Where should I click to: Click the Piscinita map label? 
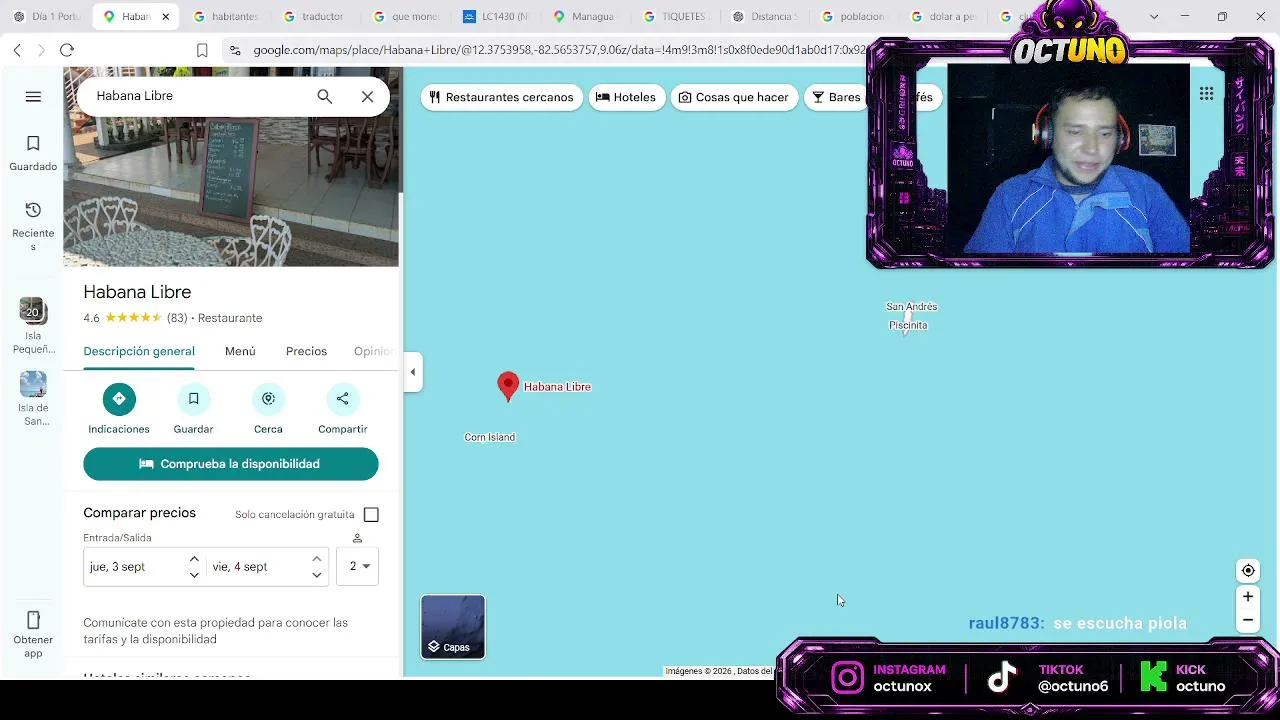(x=908, y=325)
